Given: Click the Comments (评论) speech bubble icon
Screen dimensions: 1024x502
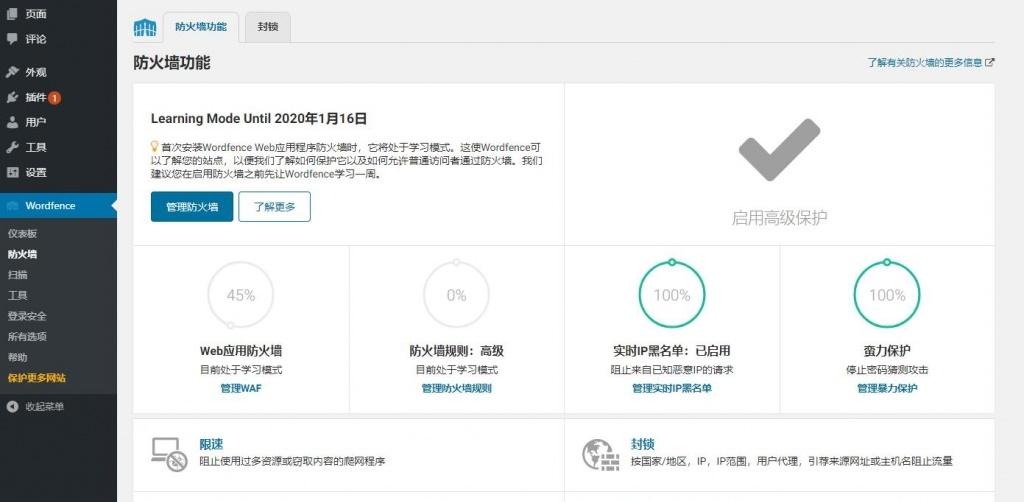Looking at the screenshot, I should (x=12, y=39).
